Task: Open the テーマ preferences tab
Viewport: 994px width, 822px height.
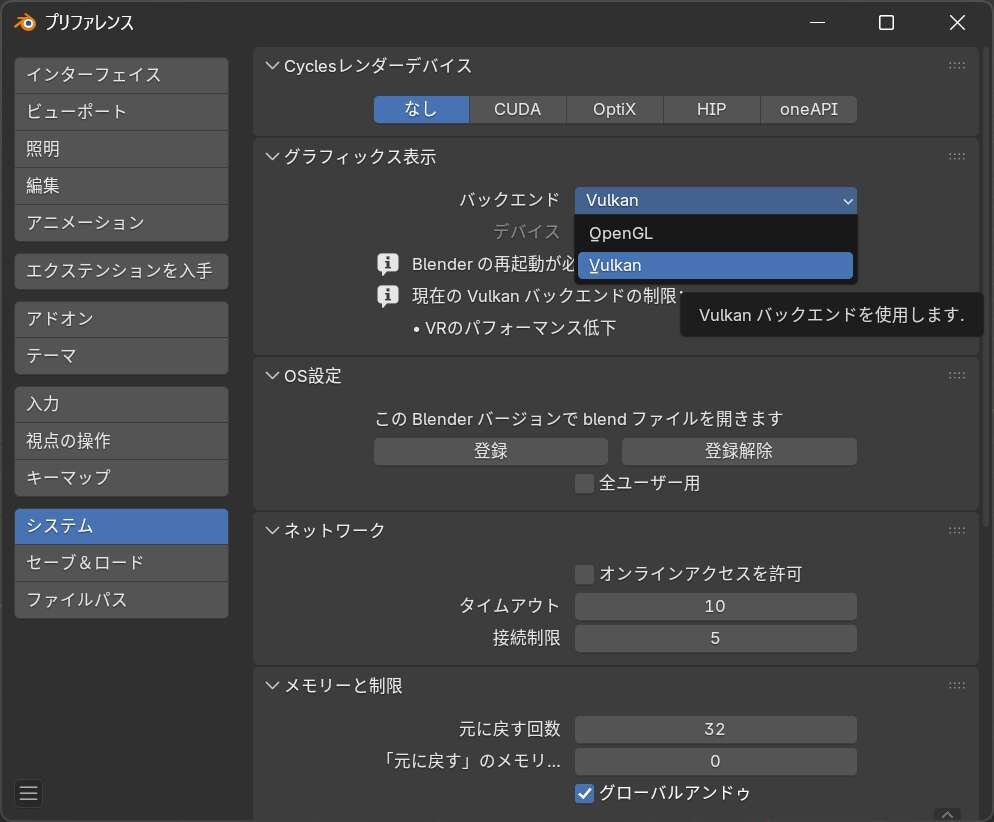Action: click(x=121, y=356)
